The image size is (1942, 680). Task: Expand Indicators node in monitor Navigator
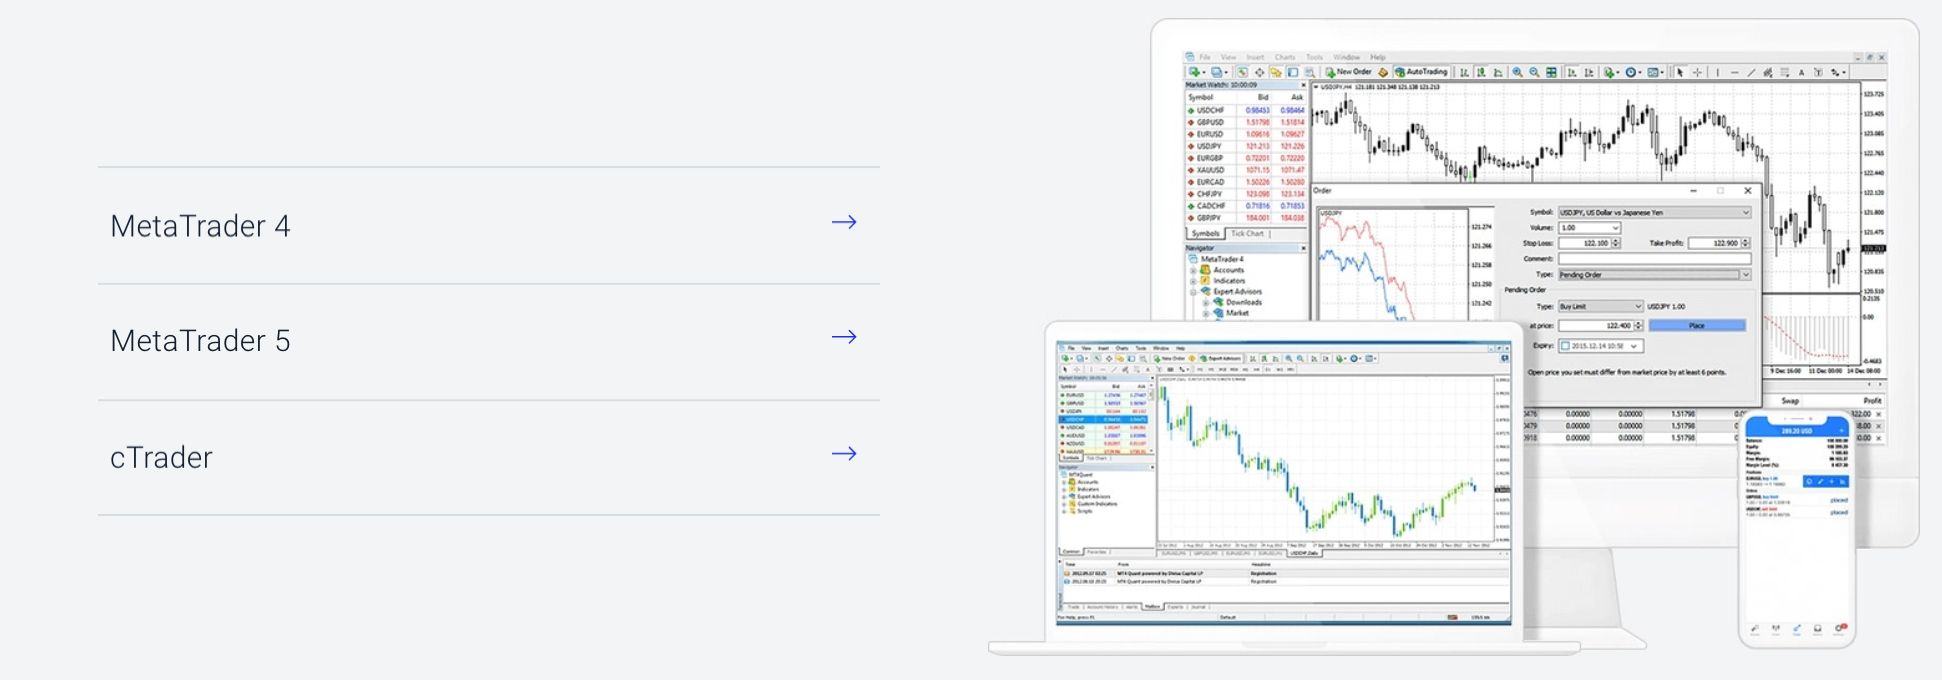1193,281
